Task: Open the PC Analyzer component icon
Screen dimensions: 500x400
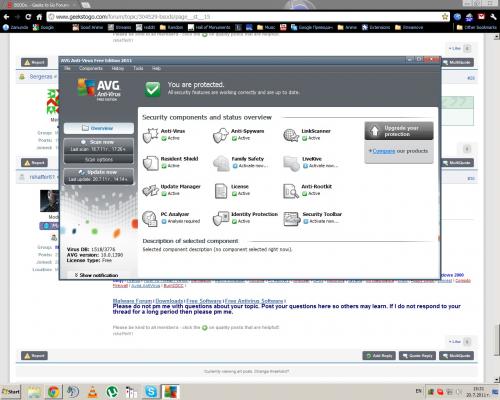Action: click(x=150, y=218)
